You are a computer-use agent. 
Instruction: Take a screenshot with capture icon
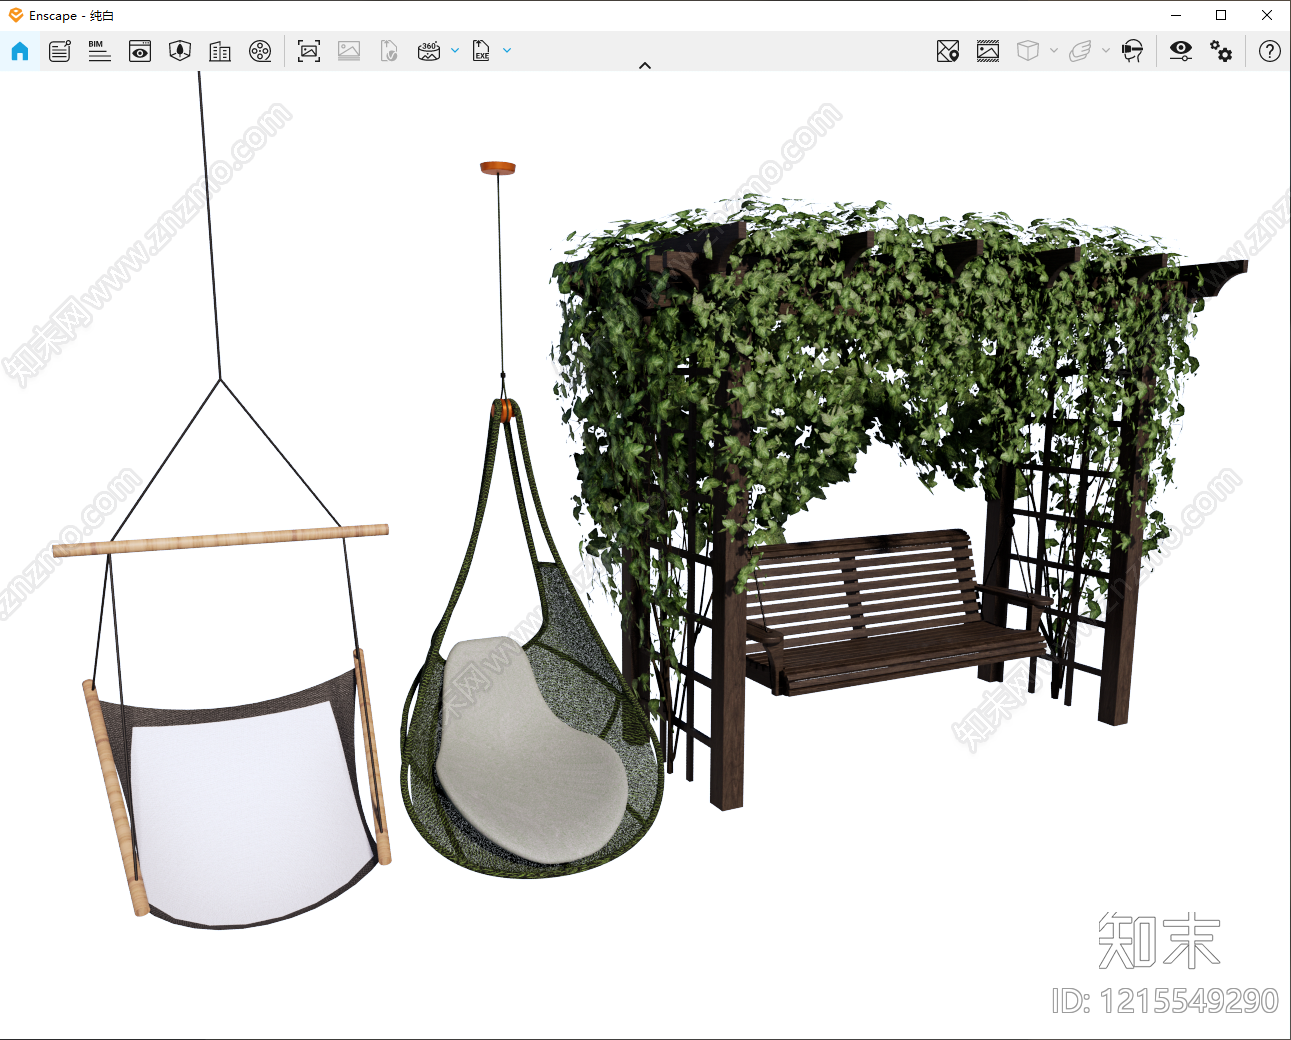tap(309, 51)
